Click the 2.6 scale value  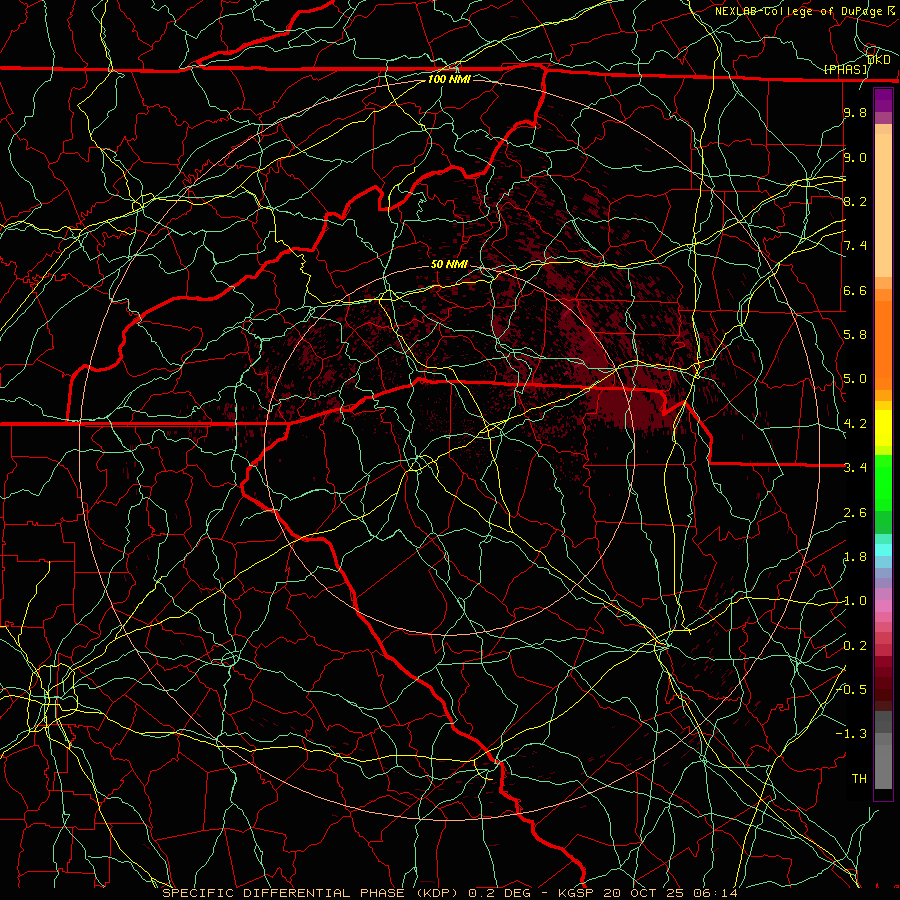pos(855,513)
